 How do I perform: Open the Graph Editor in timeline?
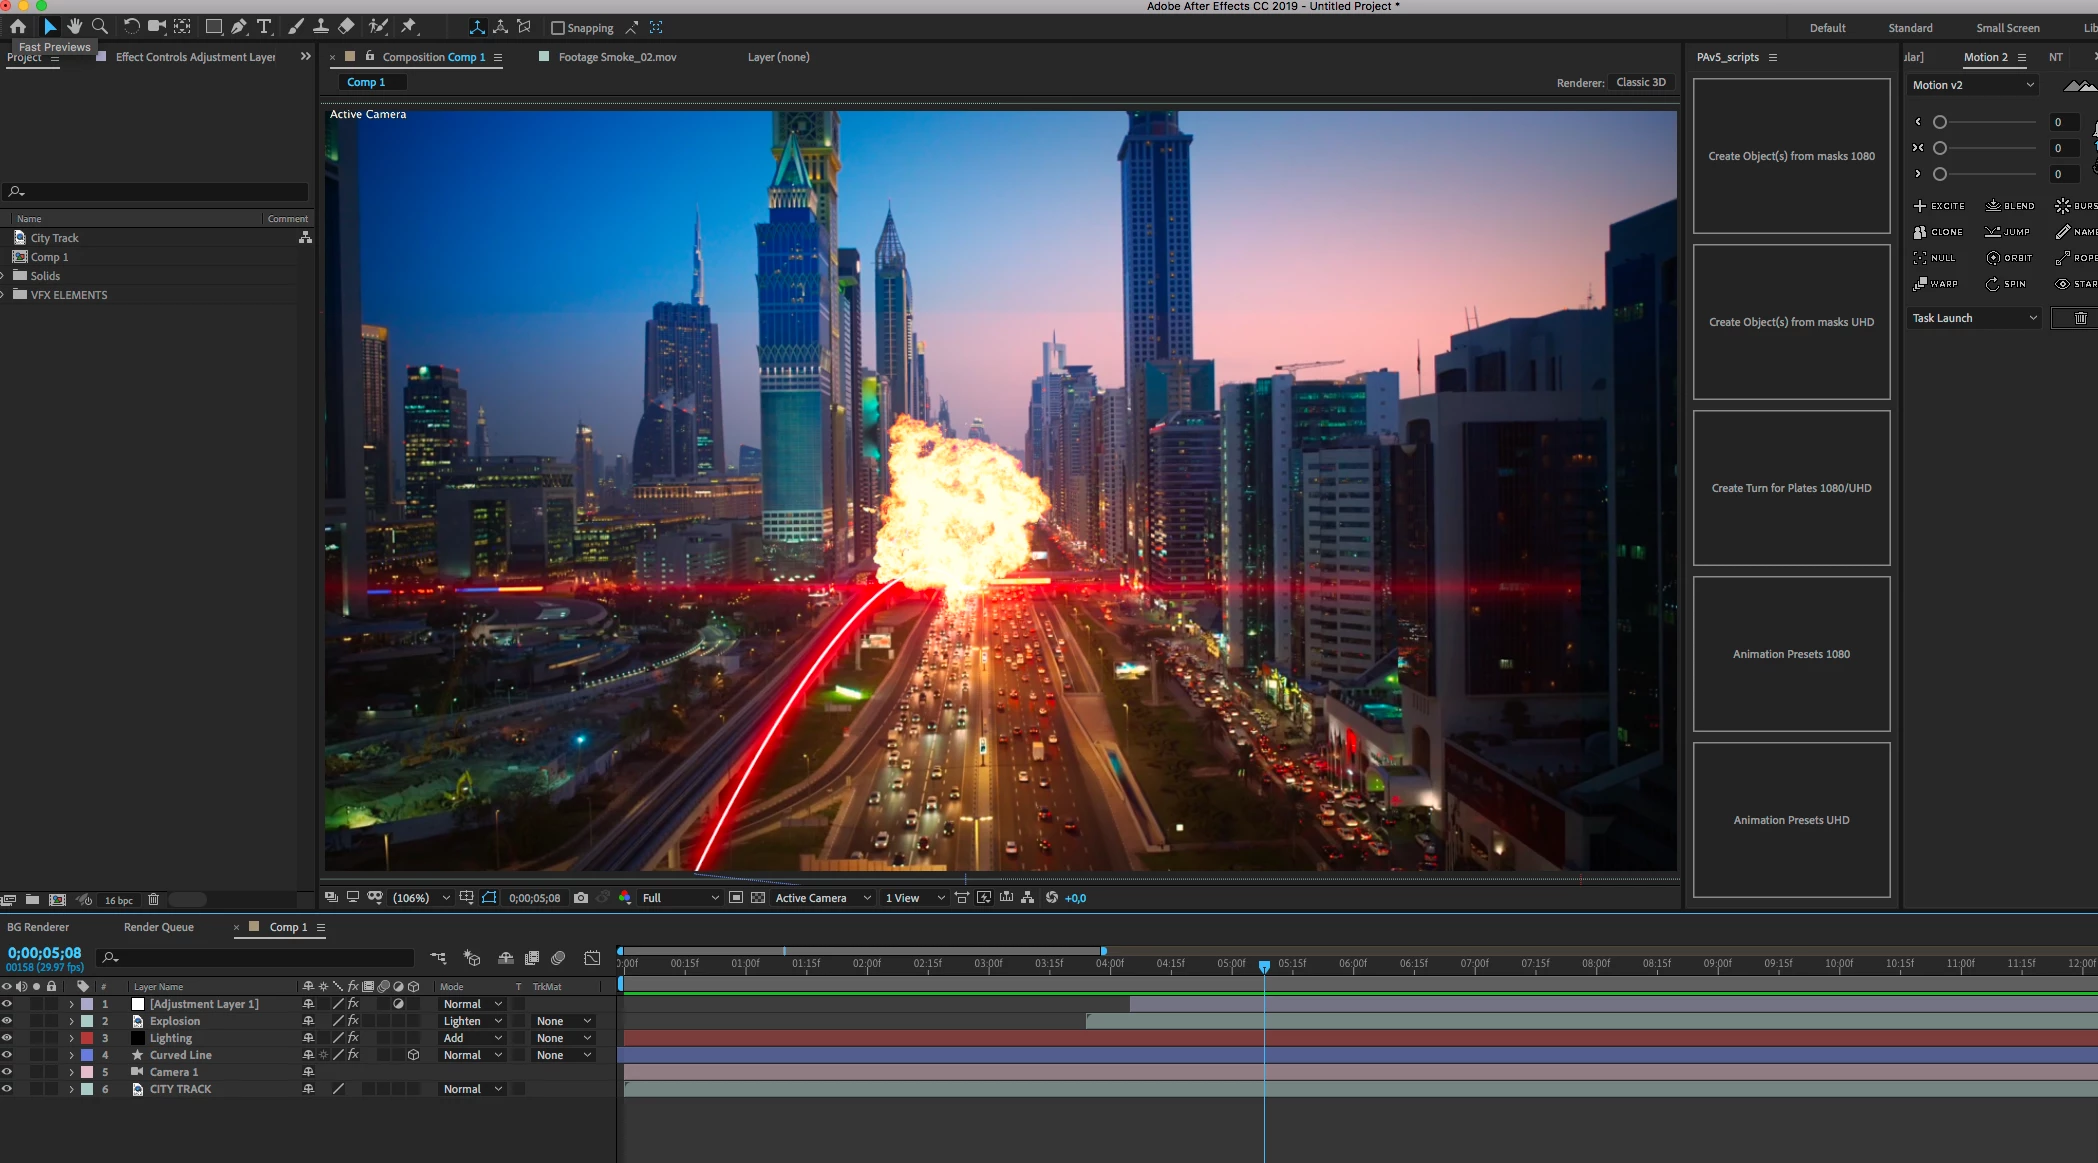592,958
